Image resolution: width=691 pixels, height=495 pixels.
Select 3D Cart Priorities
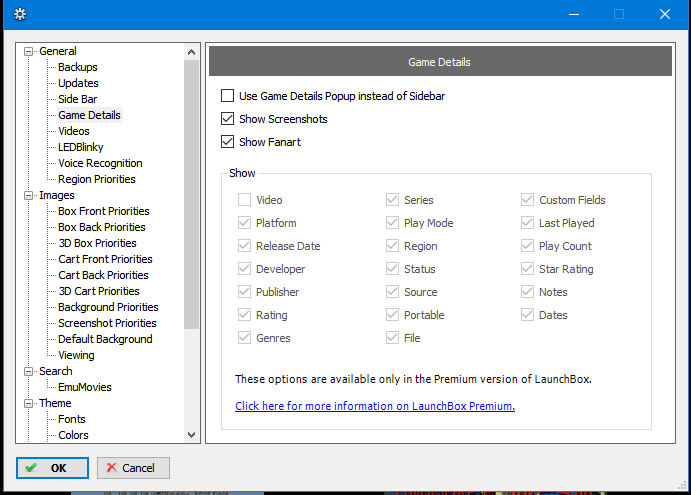point(99,291)
